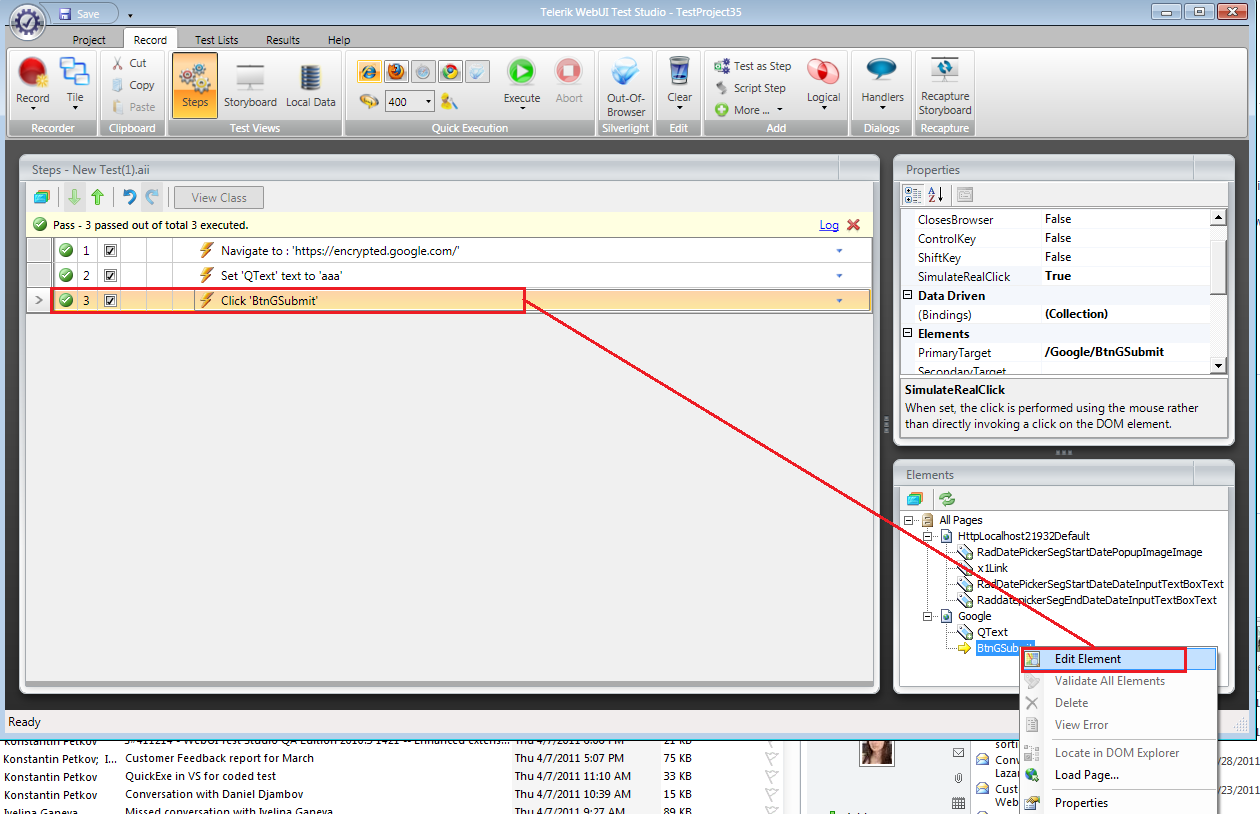Open the Dialogs Handlers menu
The width and height of the screenshot is (1260, 814).
882,83
